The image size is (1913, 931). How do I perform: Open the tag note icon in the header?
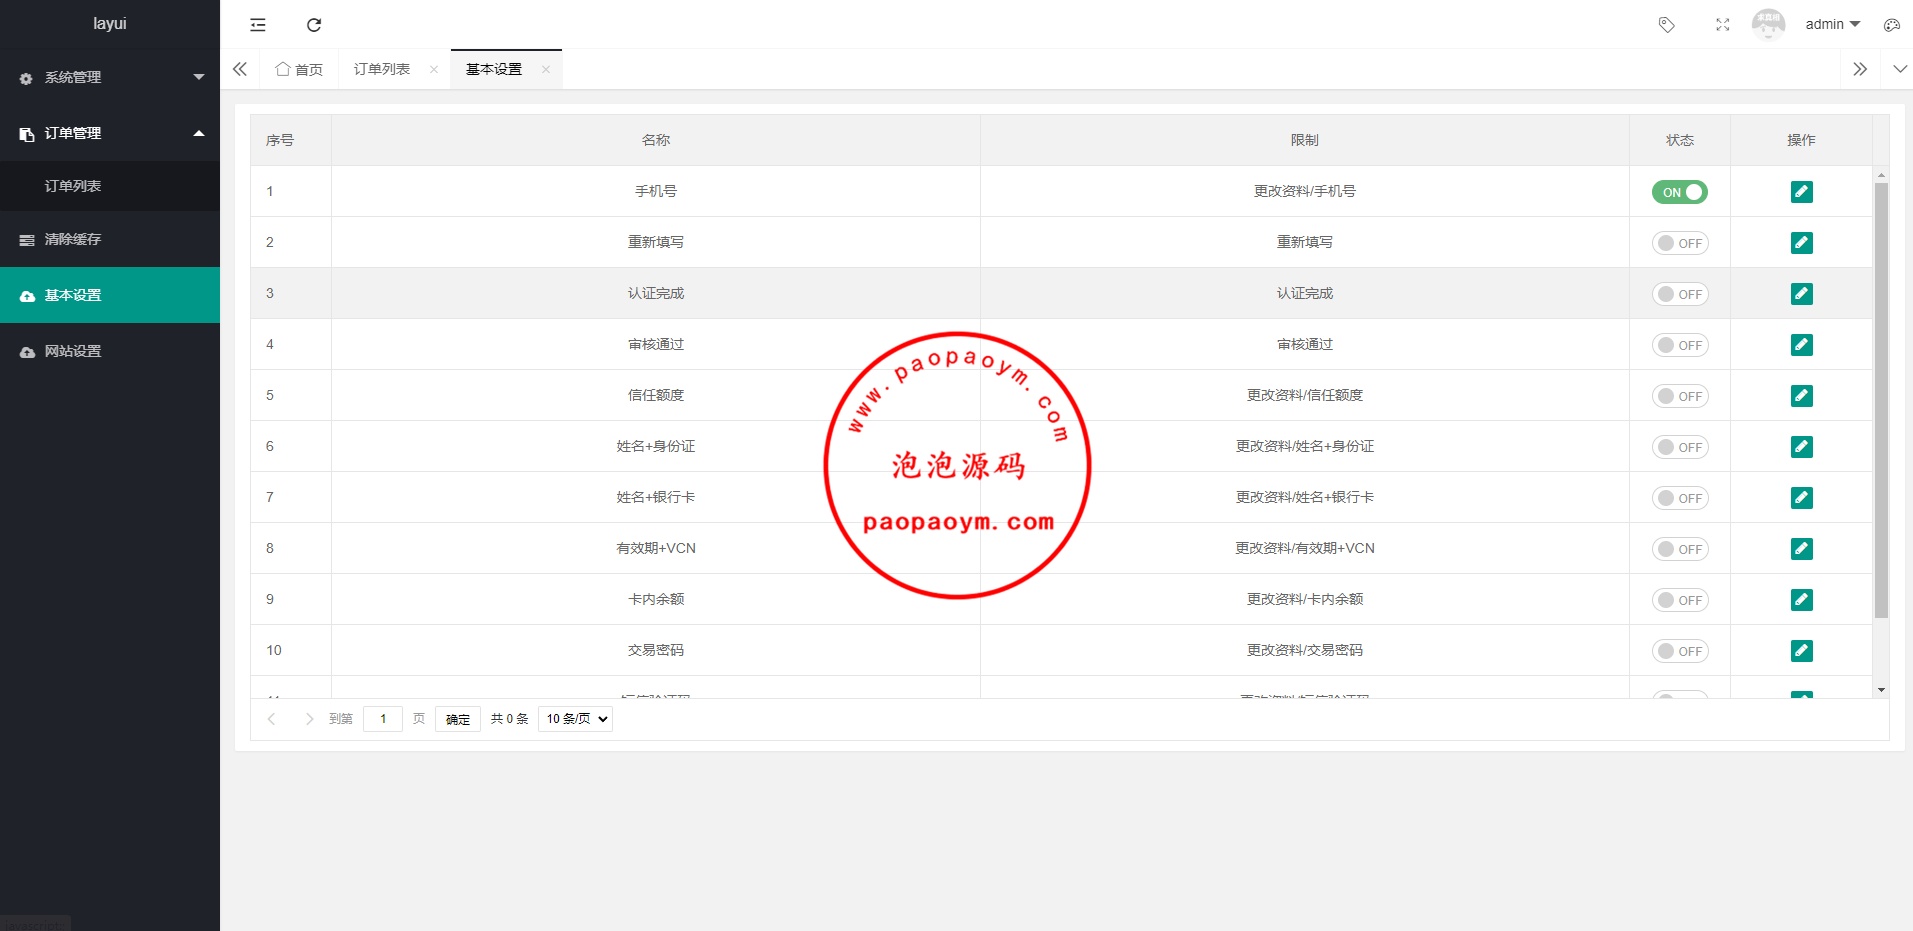[x=1666, y=25]
